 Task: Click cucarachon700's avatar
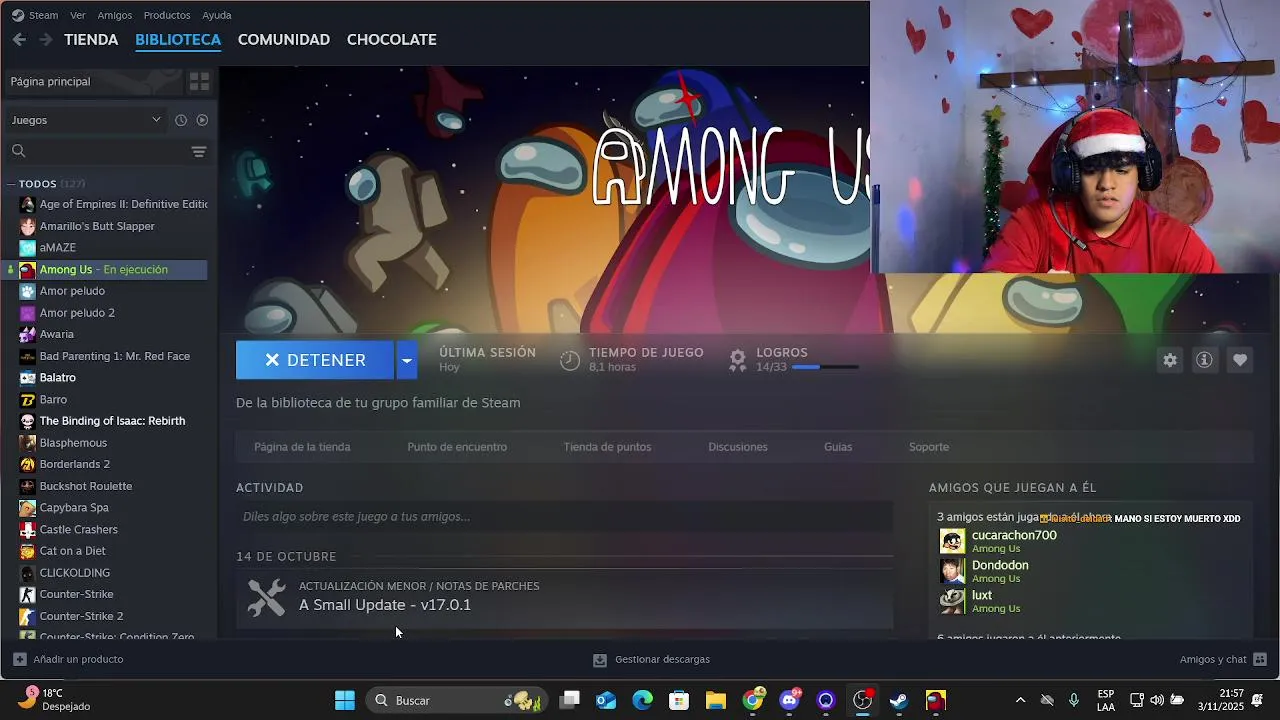[x=952, y=541]
